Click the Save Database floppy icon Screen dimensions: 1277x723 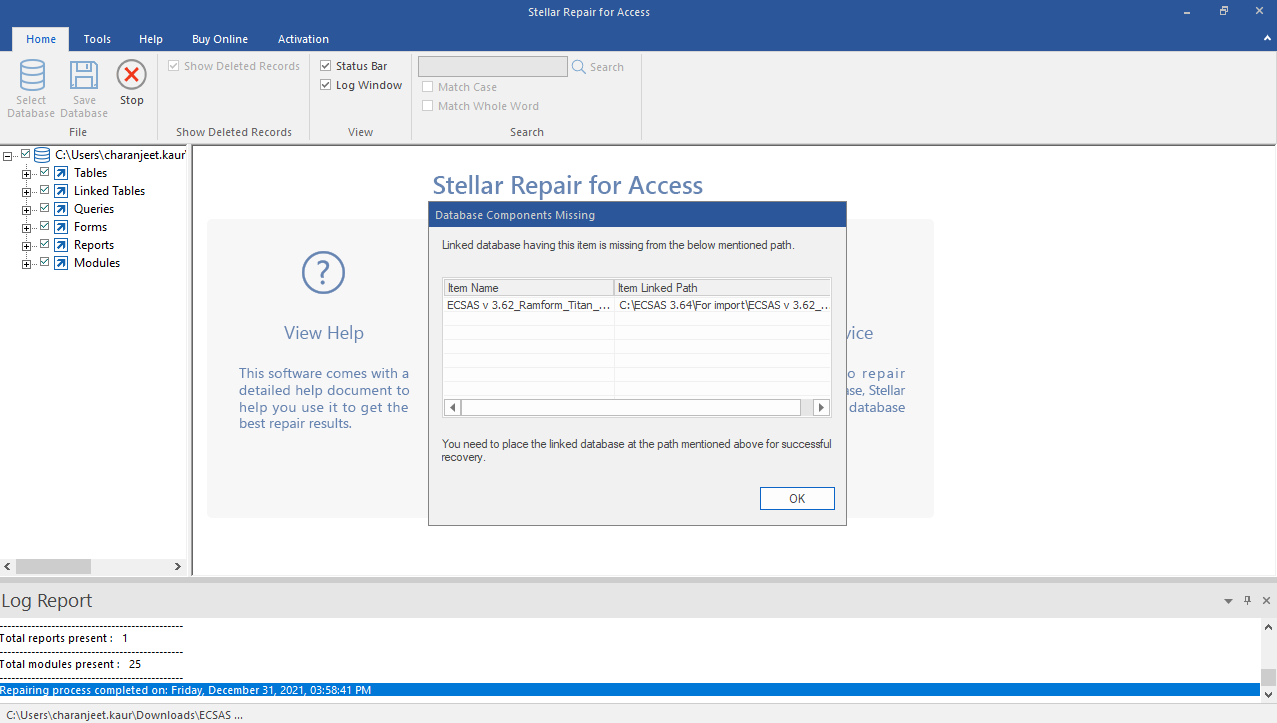pyautogui.click(x=84, y=75)
